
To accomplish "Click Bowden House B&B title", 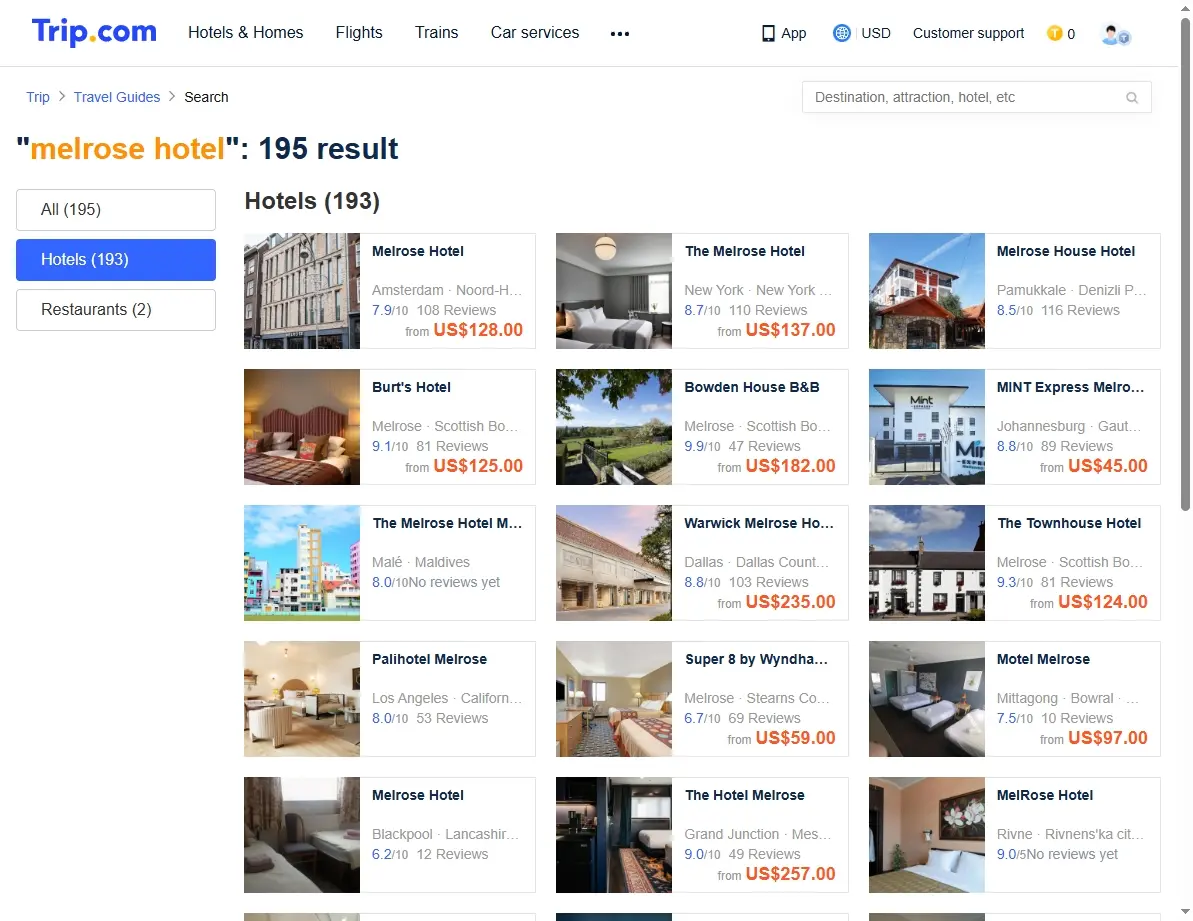I will [x=752, y=387].
